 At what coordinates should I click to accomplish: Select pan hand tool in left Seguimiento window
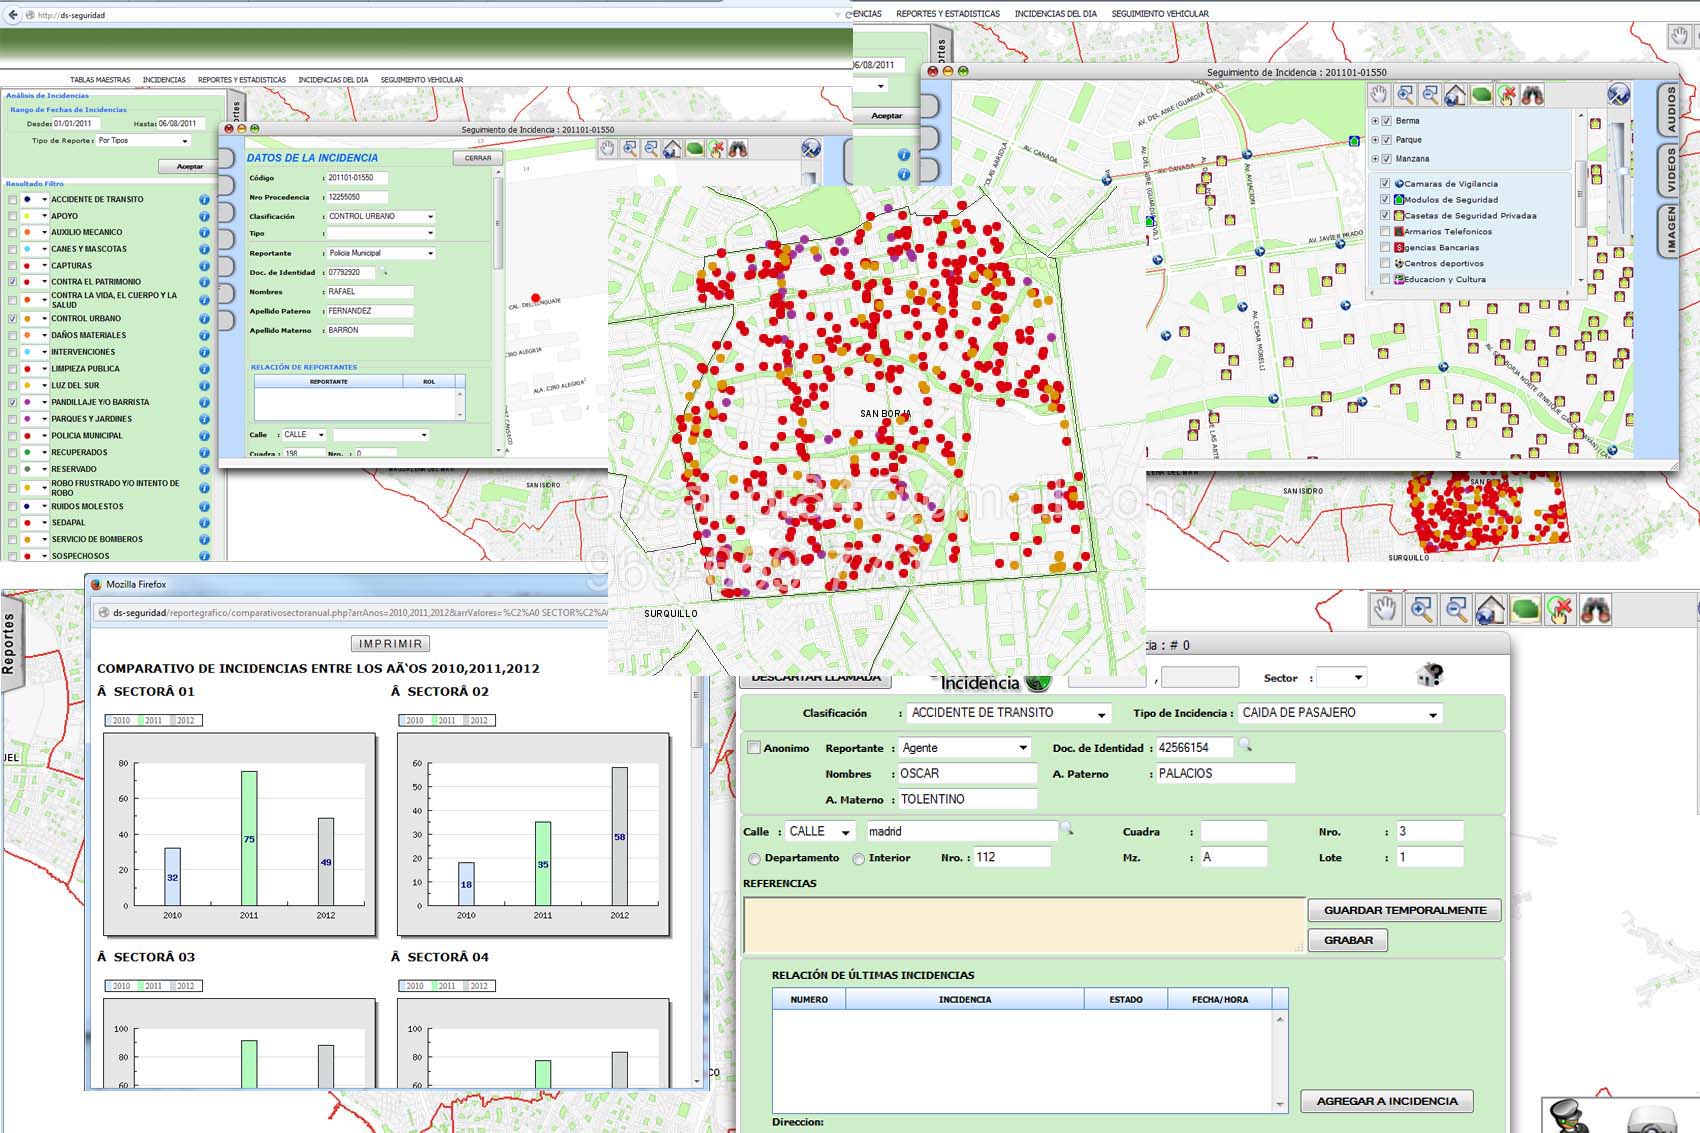pyautogui.click(x=607, y=149)
